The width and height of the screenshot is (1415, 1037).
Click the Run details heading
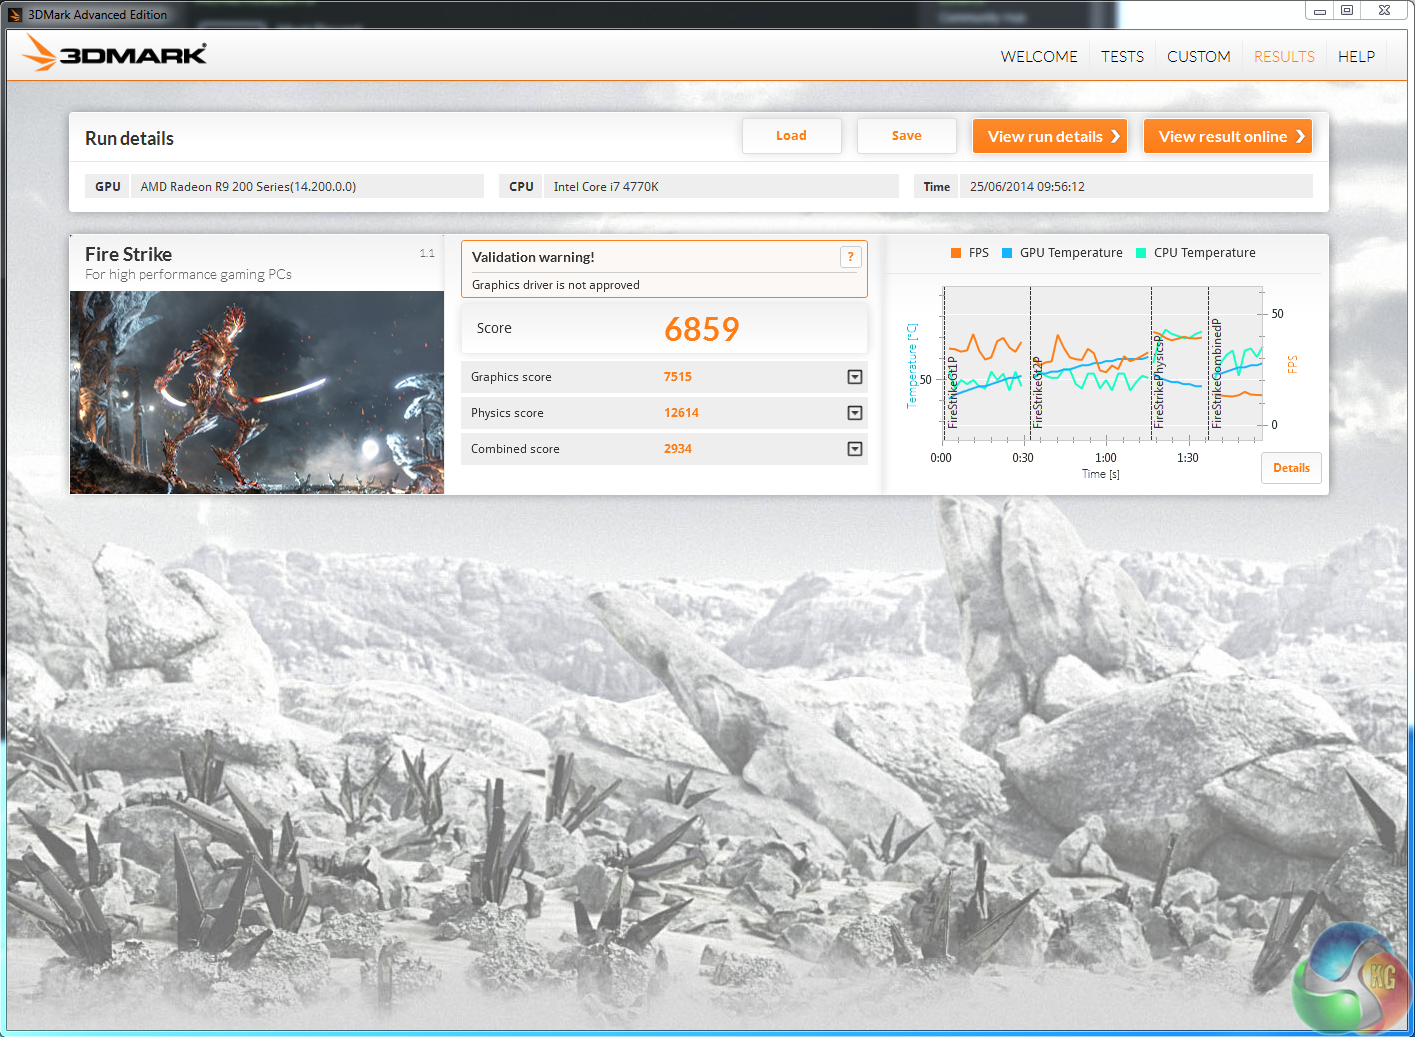point(129,139)
